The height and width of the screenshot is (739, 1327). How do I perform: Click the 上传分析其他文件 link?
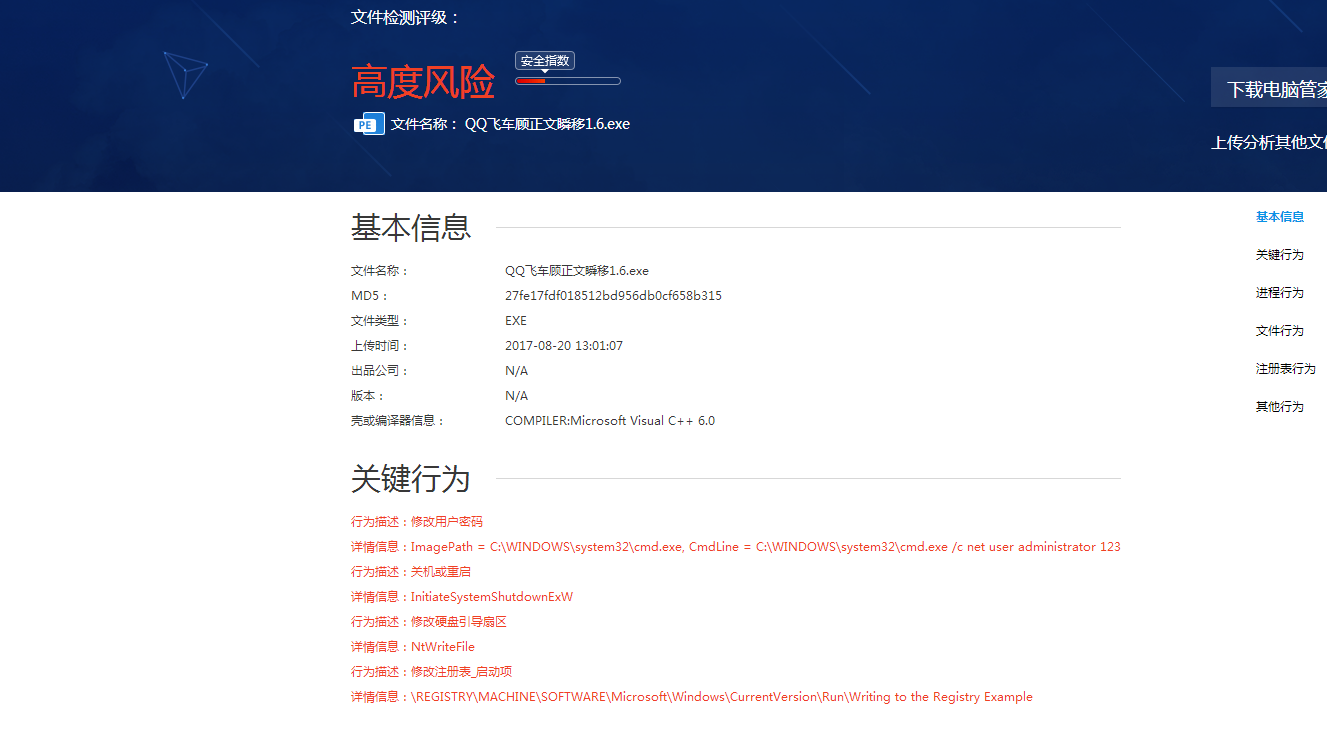[x=1269, y=142]
